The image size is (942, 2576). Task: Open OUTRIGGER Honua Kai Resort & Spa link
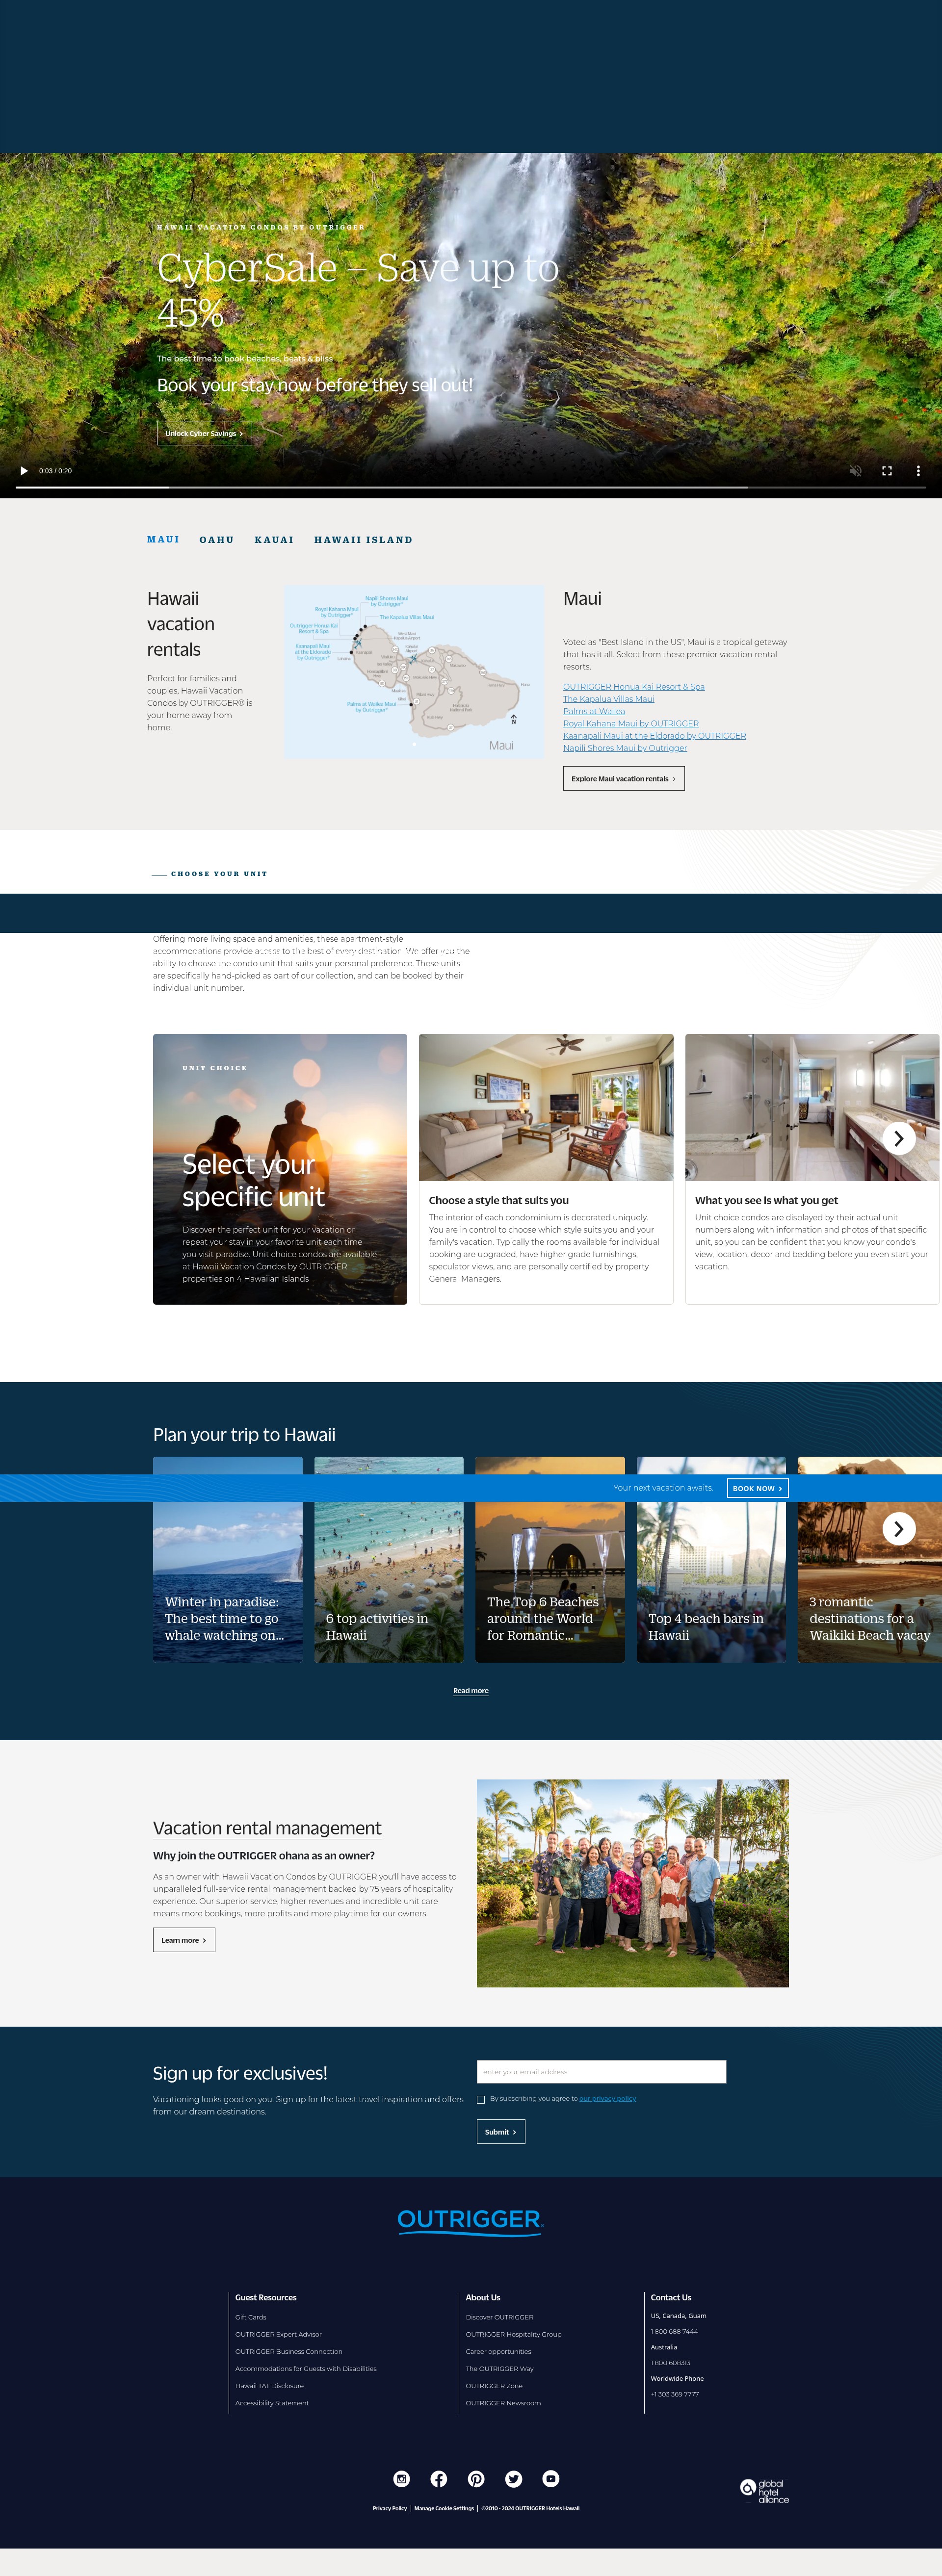[x=634, y=687]
